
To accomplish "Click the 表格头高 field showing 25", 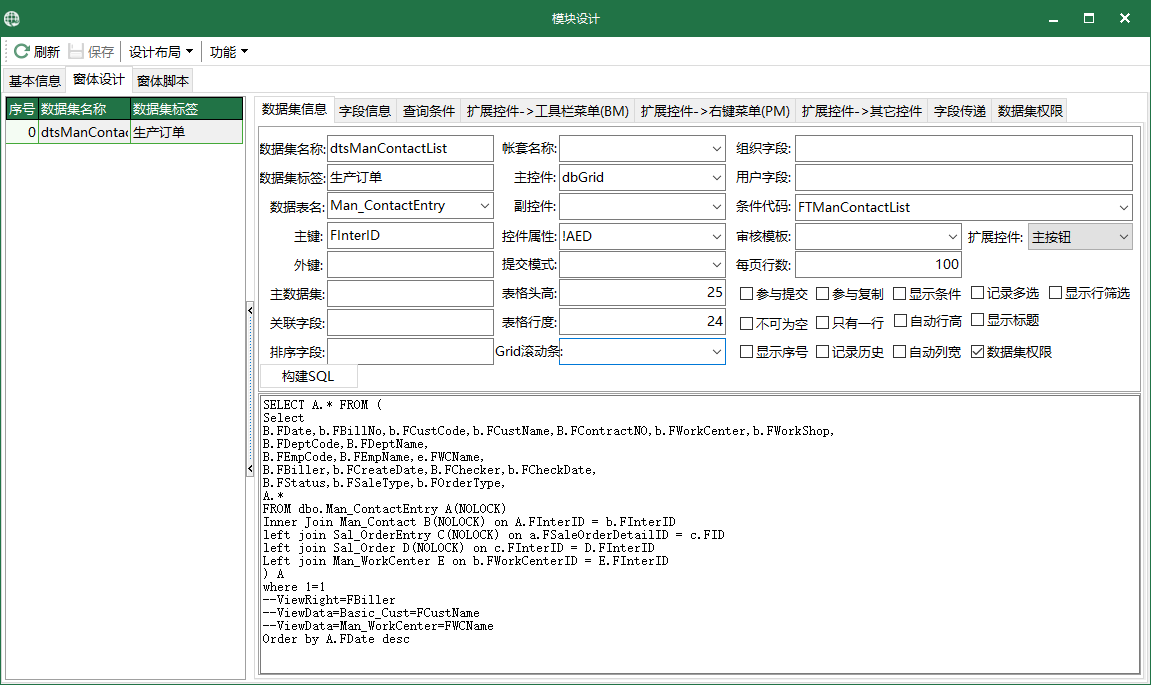I will point(642,293).
